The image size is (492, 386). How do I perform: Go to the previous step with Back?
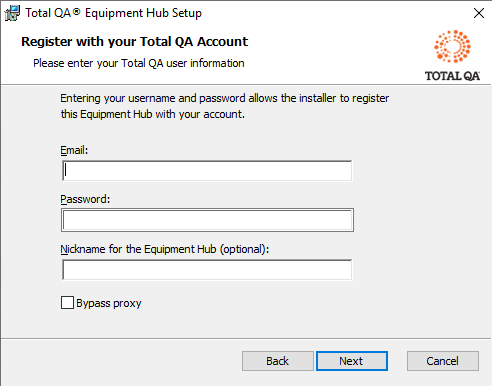(278, 361)
